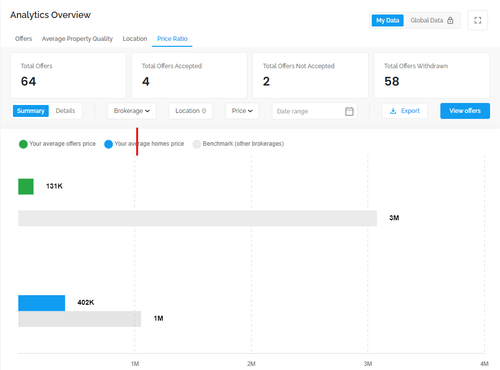Viewport: 500px width, 370px height.
Task: Focus the Date range input field
Action: coord(314,111)
